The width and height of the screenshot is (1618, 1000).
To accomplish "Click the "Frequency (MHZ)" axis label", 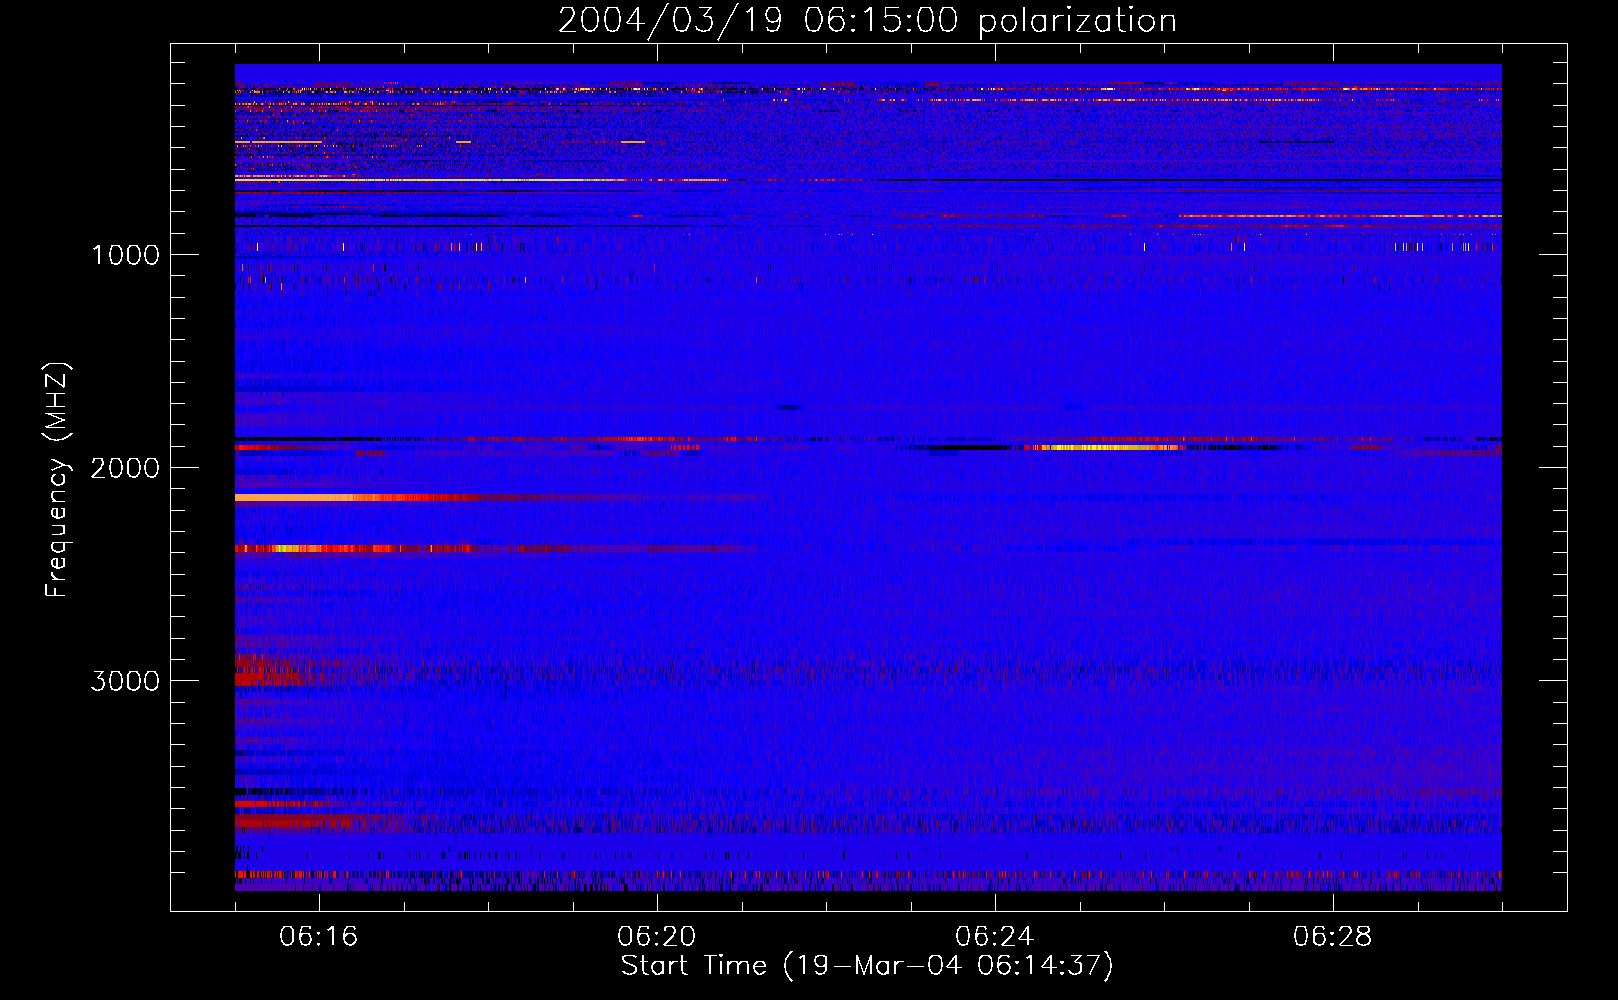I will 57,480.
